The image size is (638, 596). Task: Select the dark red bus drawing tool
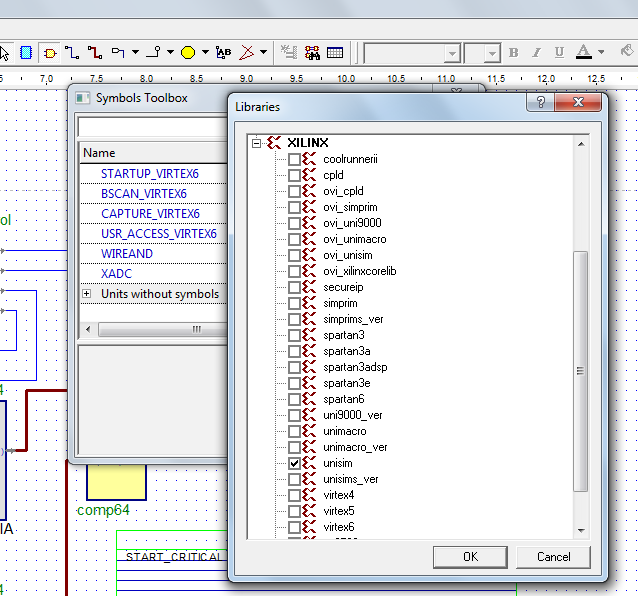95,53
